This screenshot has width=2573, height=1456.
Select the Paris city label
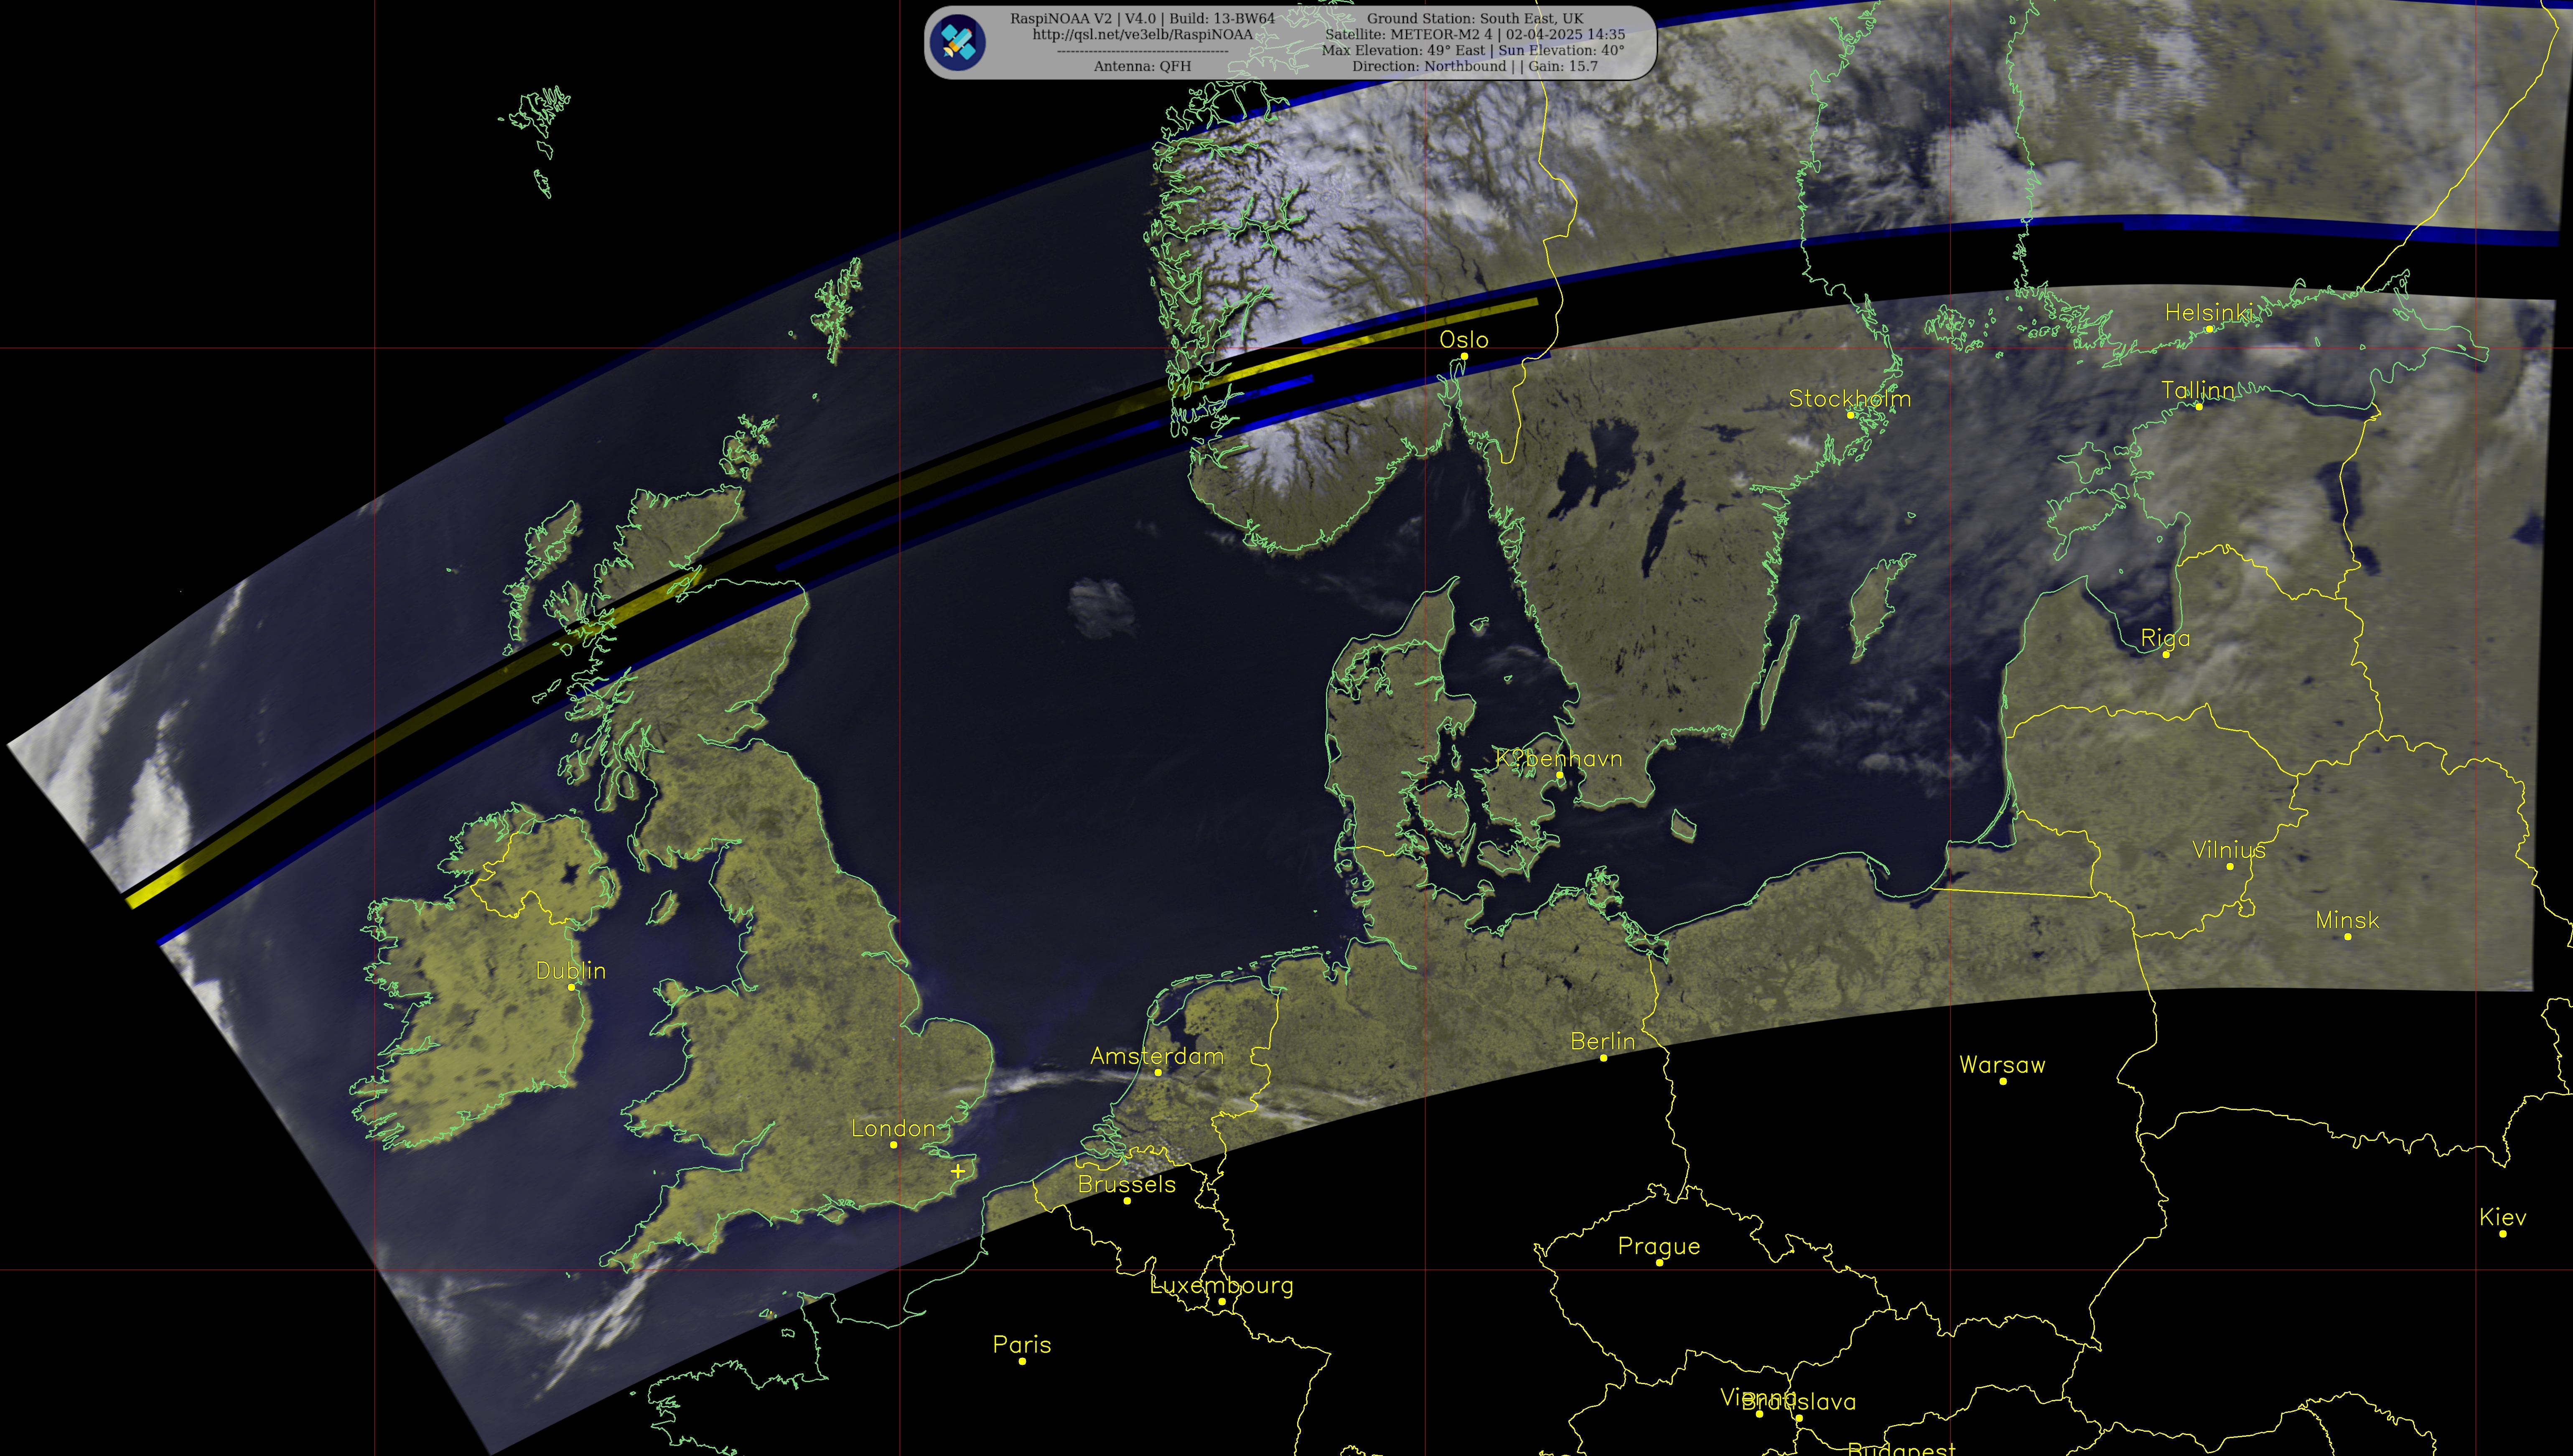tap(1022, 1345)
